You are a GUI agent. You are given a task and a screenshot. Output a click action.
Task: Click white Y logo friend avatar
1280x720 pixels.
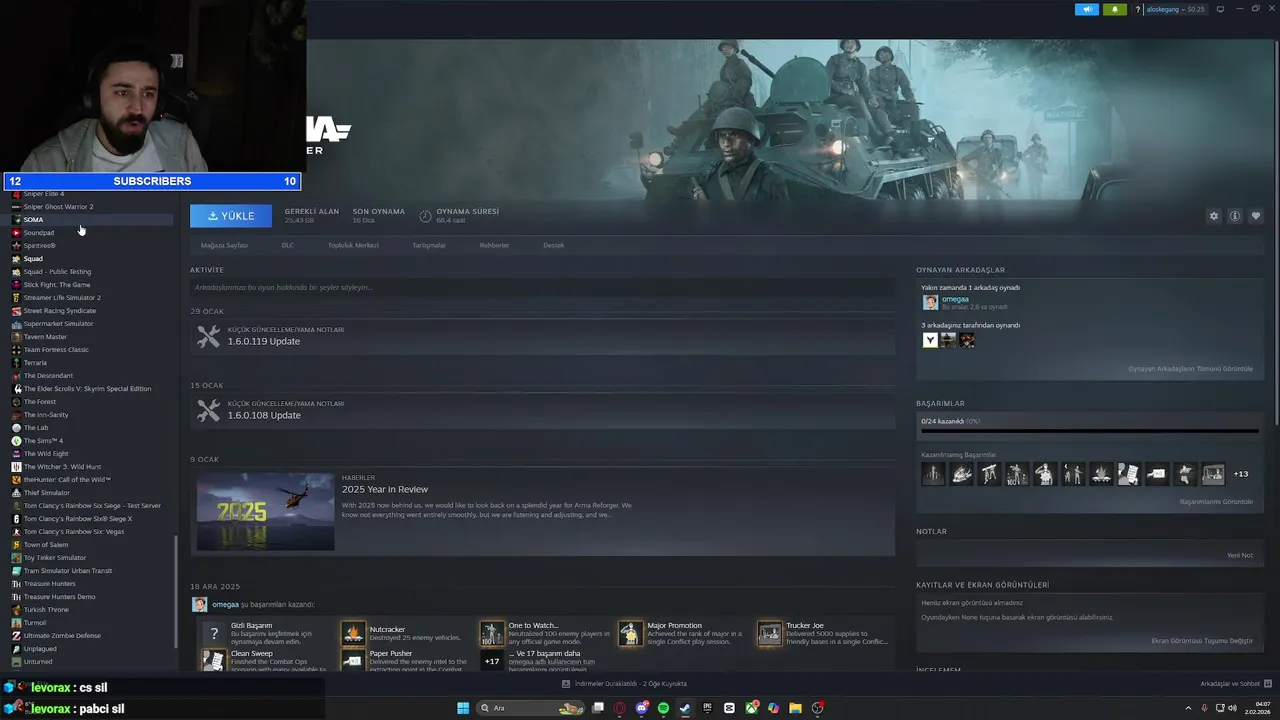[x=930, y=340]
